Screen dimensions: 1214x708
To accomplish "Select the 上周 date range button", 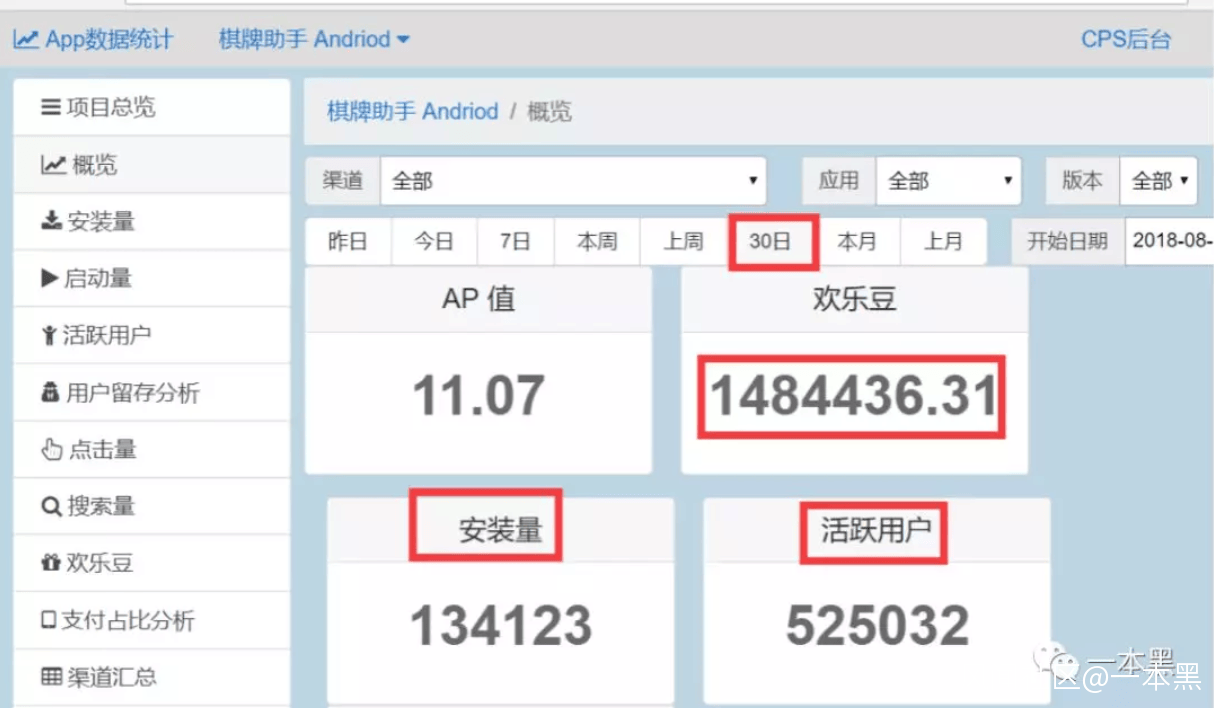I will coord(684,242).
